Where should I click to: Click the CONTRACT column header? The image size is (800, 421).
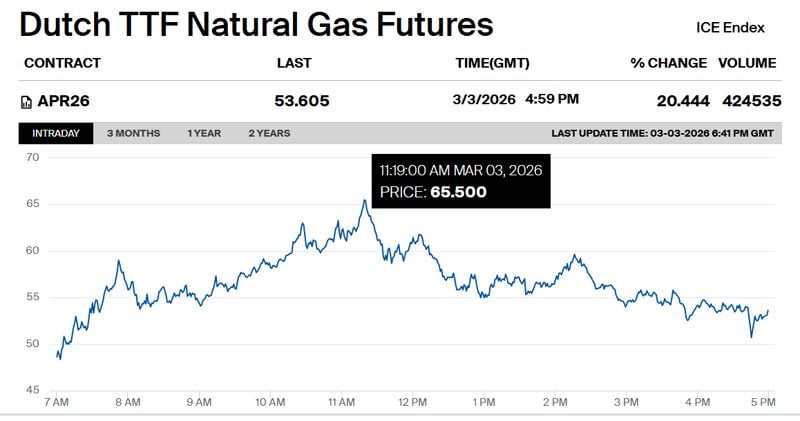coord(62,63)
